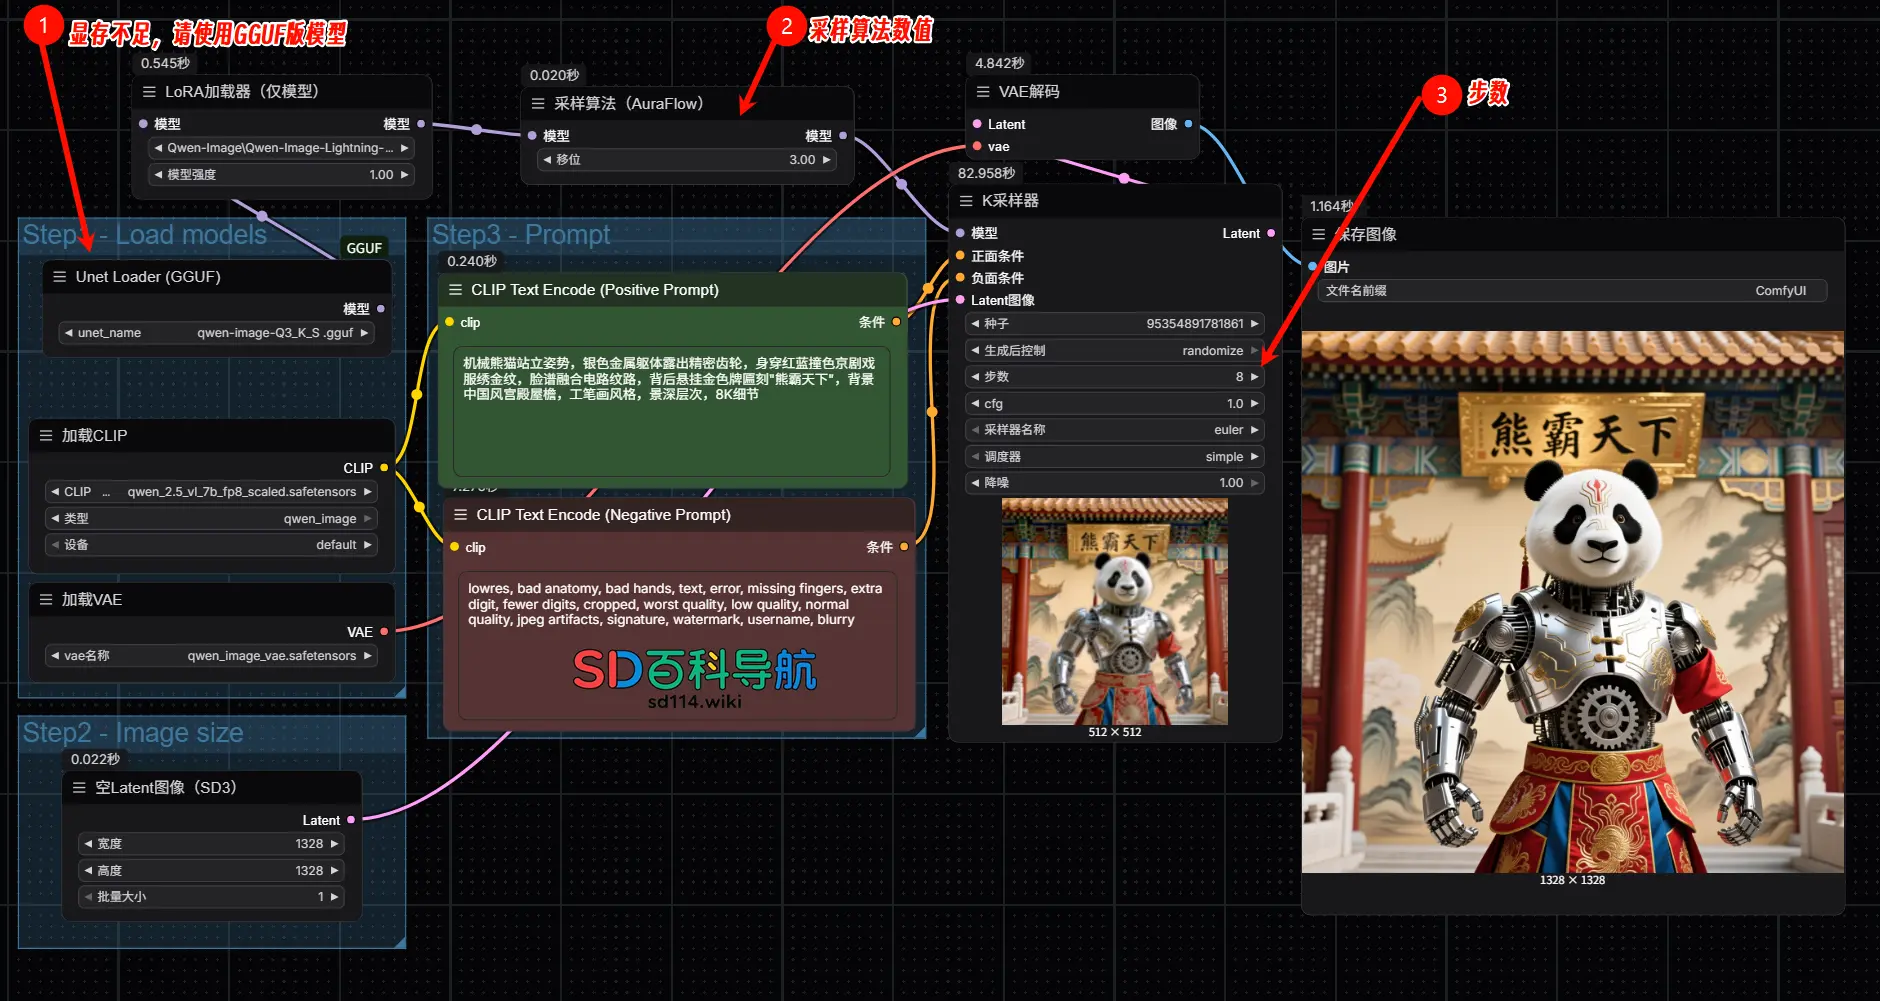Select the Step3 - Prompt group title
The image size is (1880, 1001).
coord(521,235)
